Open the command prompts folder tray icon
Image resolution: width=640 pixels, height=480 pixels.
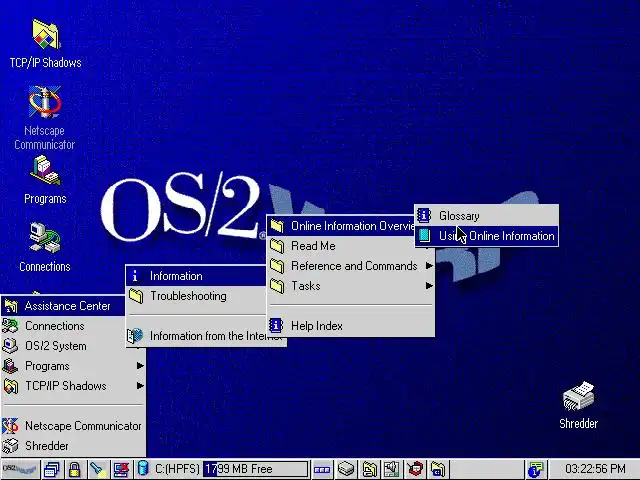438,469
